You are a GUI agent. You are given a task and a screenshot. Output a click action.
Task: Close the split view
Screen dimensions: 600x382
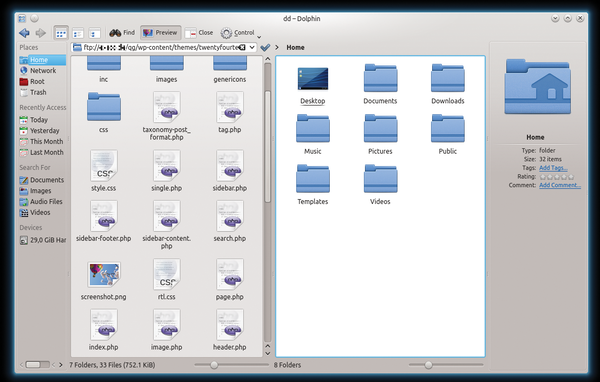199,33
